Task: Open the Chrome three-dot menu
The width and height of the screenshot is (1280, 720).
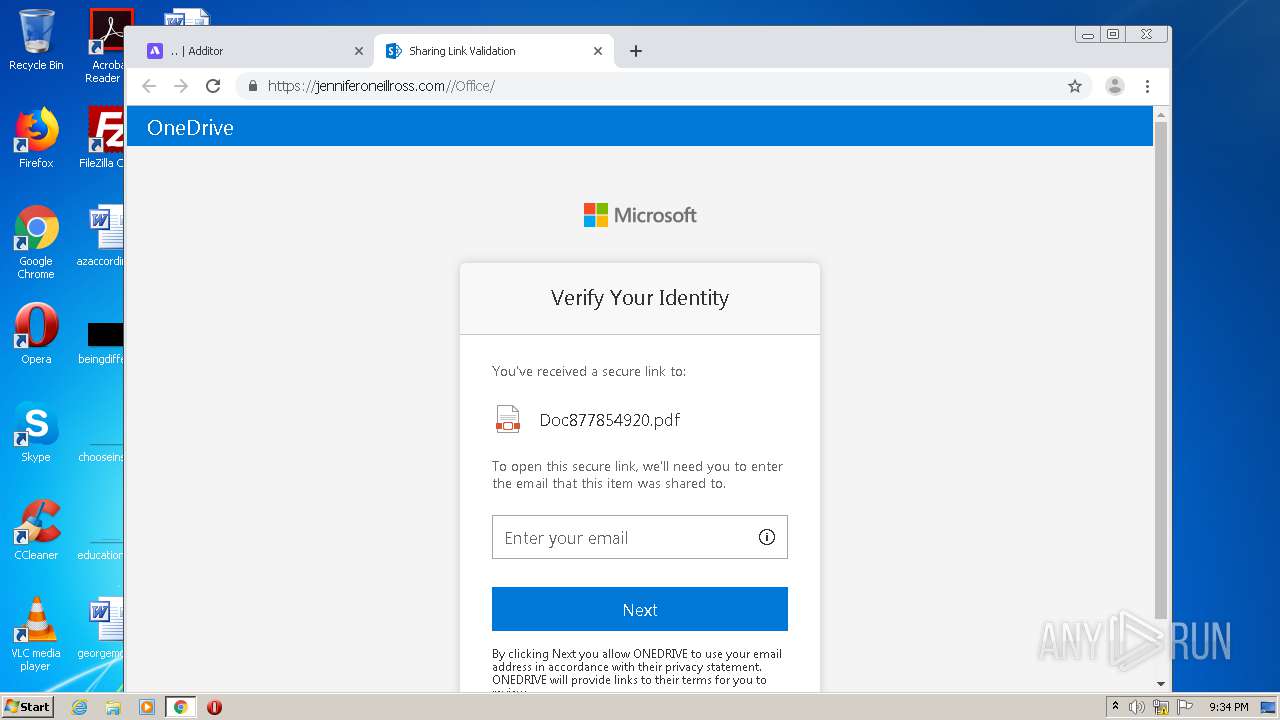Action: click(x=1148, y=86)
